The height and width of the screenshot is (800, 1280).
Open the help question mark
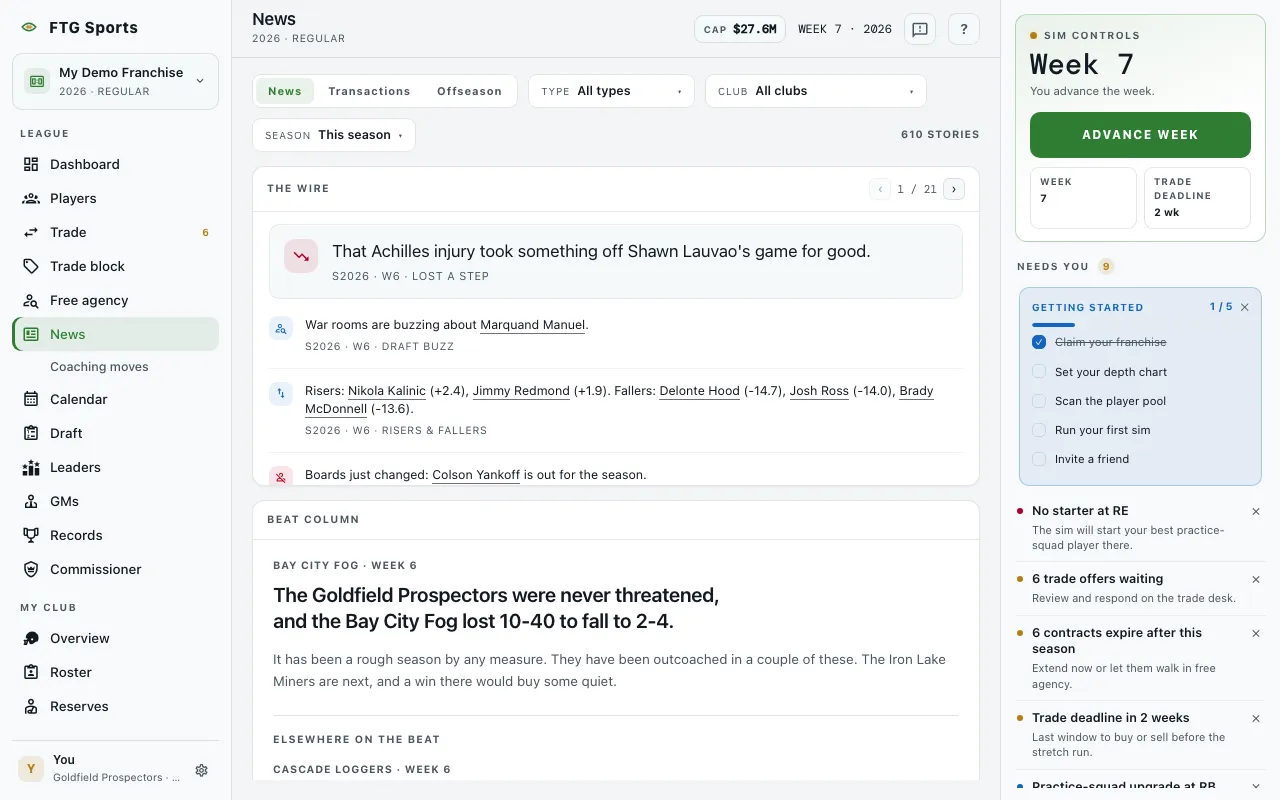click(x=964, y=29)
